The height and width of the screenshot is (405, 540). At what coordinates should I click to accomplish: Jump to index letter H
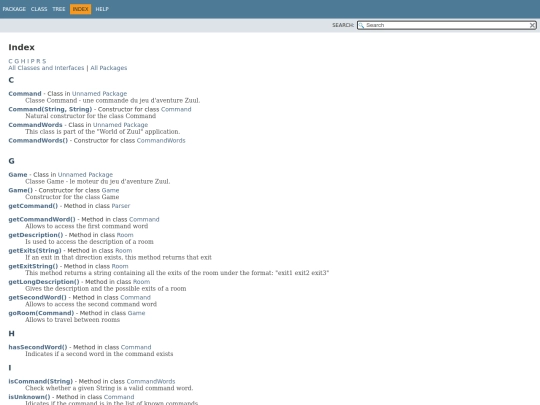tap(23, 61)
